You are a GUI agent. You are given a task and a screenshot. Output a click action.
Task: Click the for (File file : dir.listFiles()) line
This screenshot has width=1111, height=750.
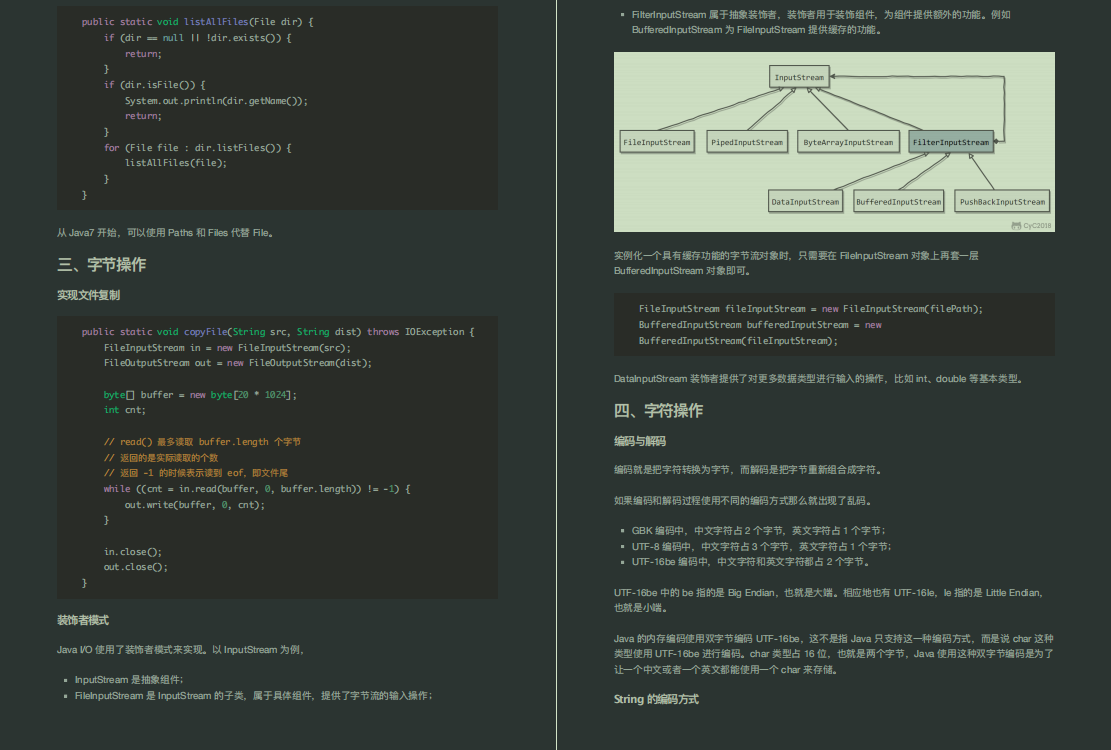(198, 147)
